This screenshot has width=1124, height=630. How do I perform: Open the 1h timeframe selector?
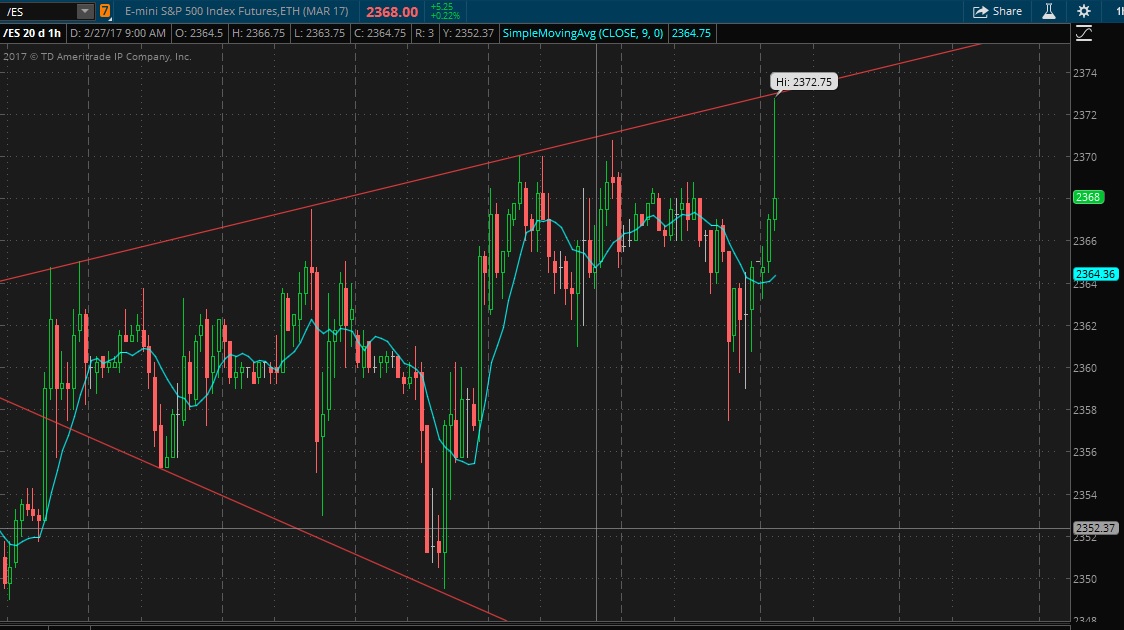point(1117,11)
